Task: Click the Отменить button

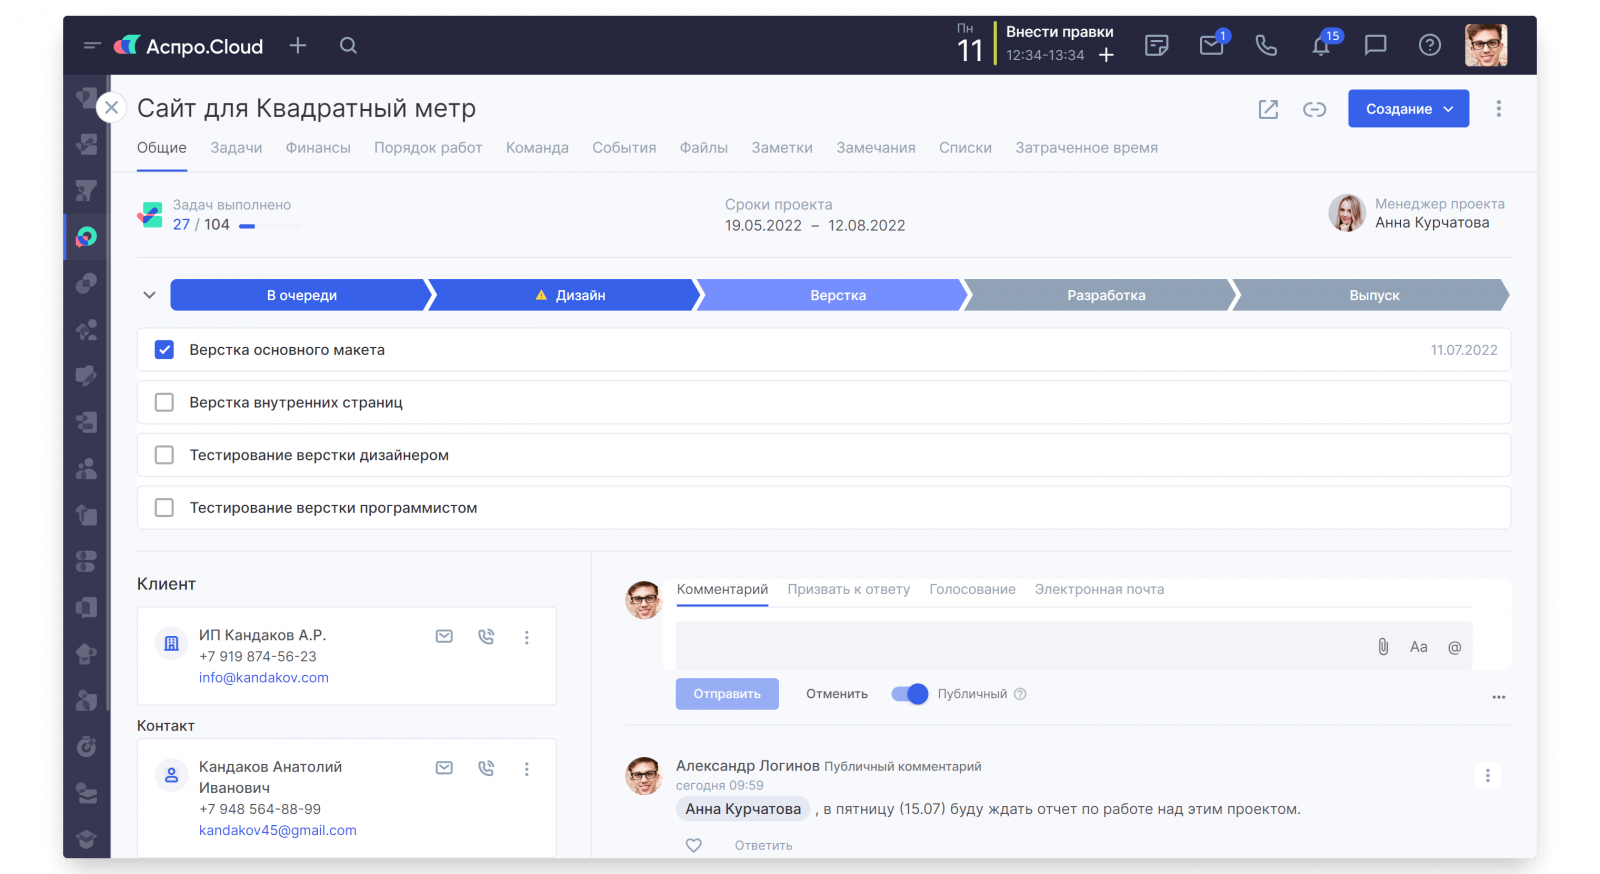Action: pos(837,694)
